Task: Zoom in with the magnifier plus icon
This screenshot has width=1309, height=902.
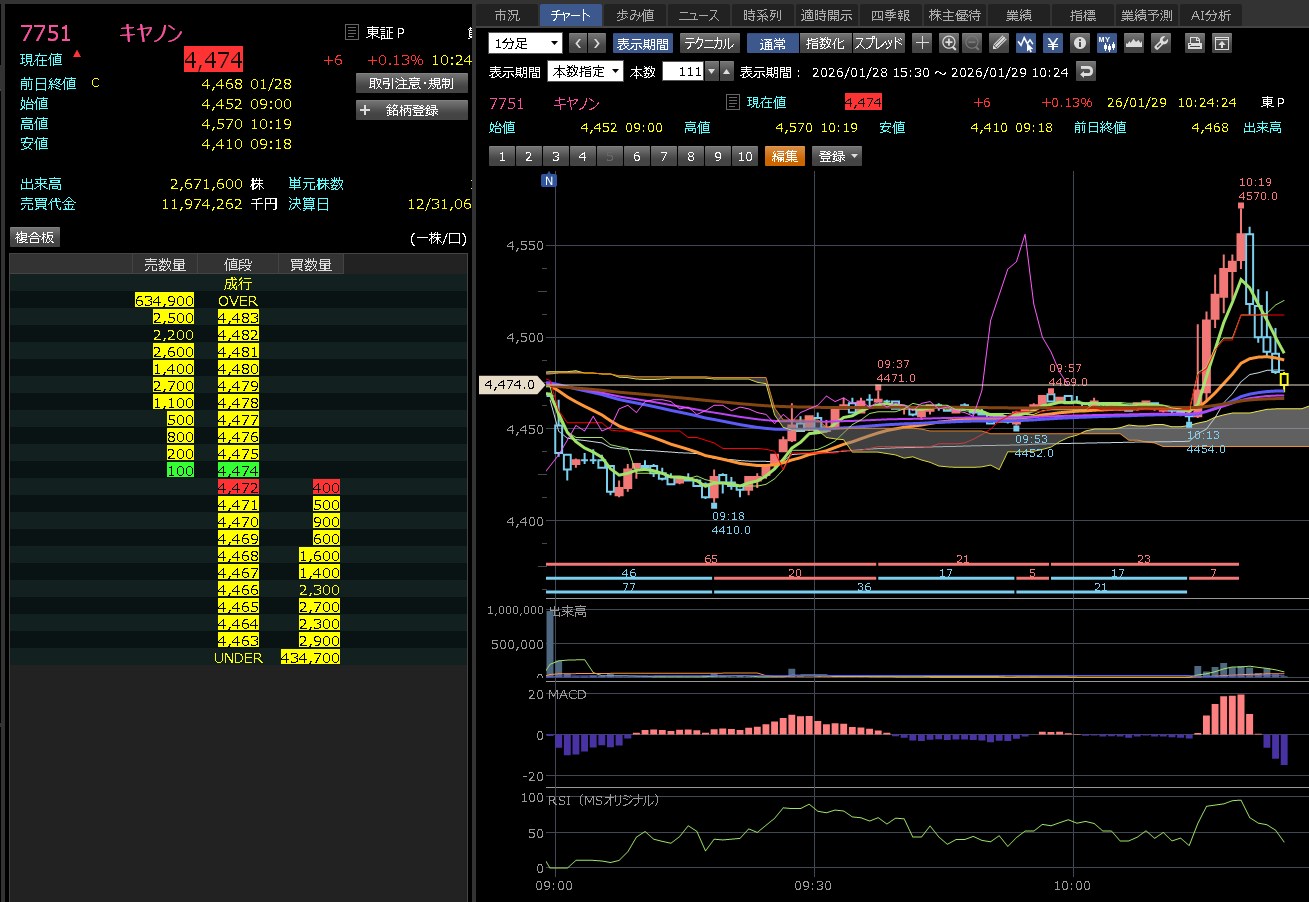Action: (x=949, y=43)
